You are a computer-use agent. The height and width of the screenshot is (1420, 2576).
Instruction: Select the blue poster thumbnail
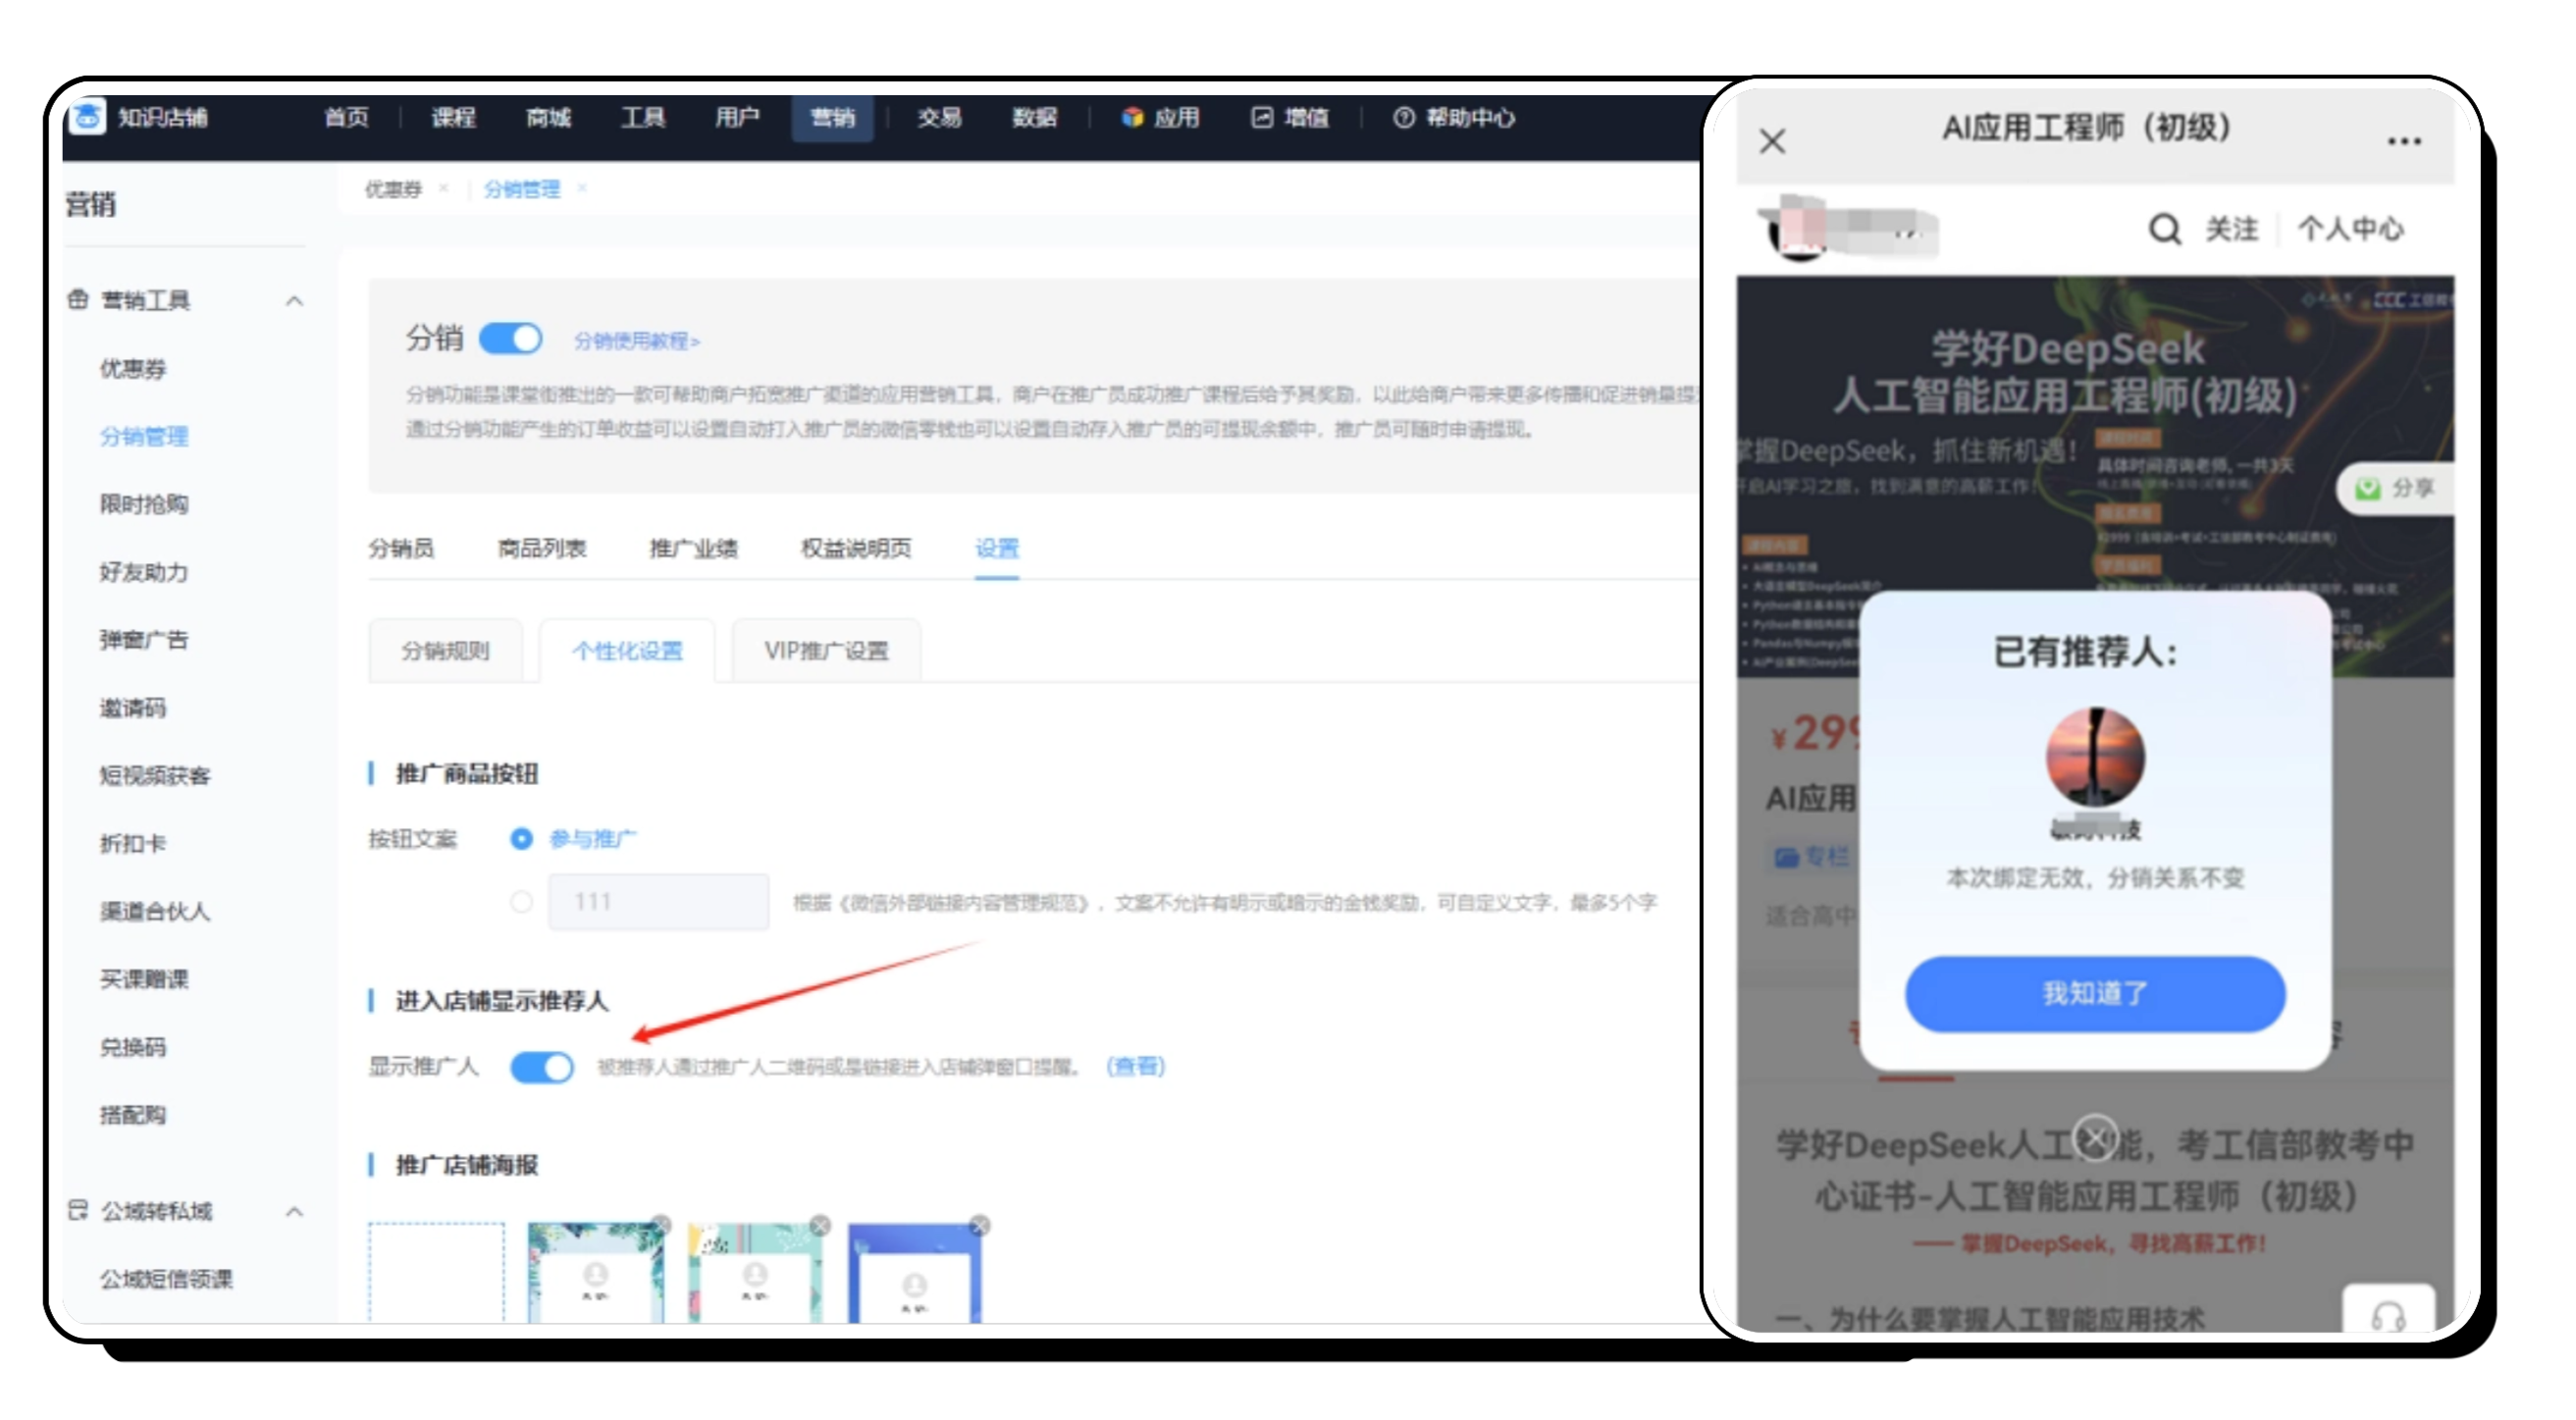(x=914, y=1272)
